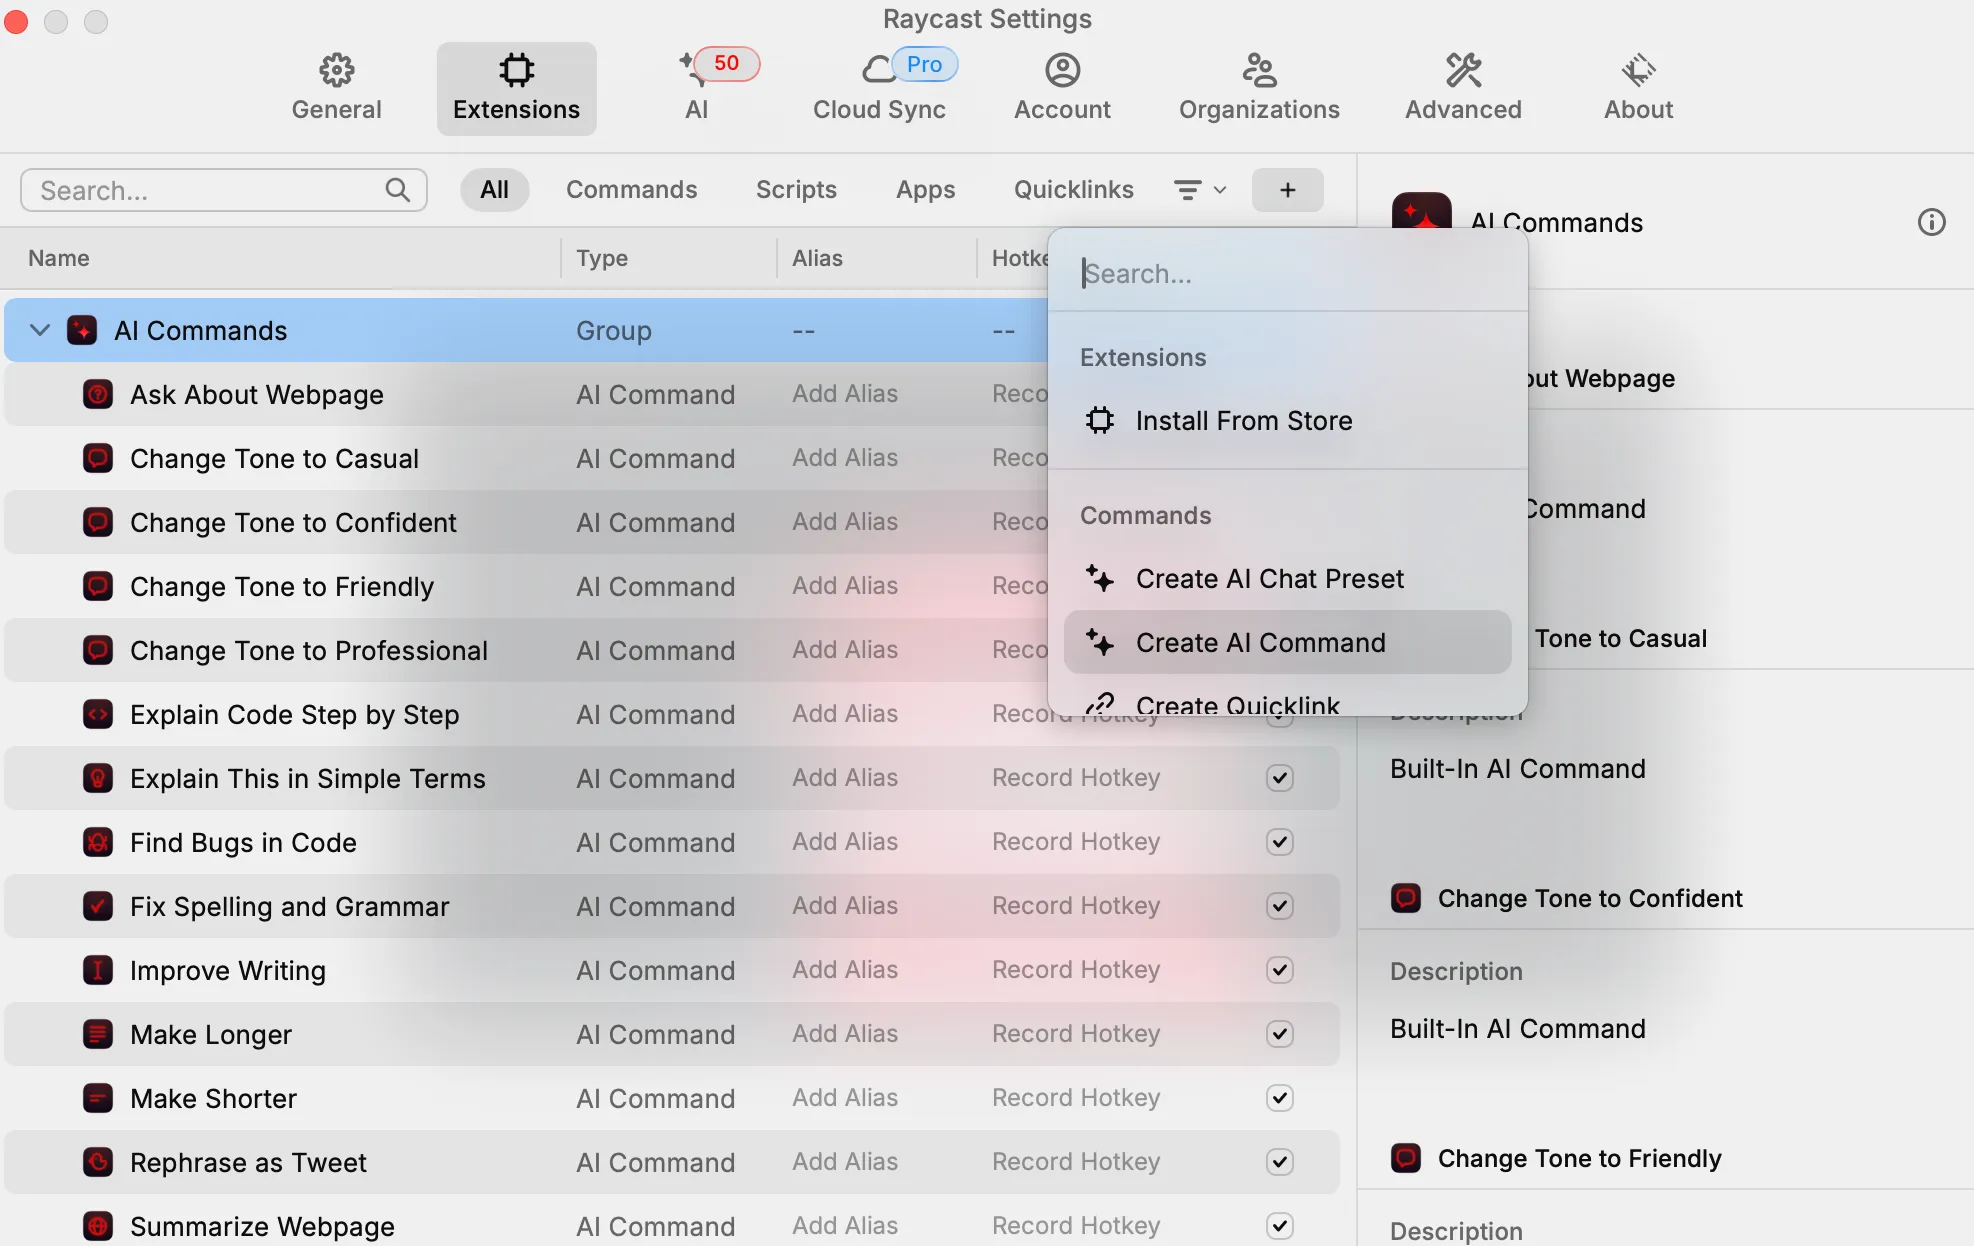The width and height of the screenshot is (1974, 1246).
Task: Click the popup menu search field
Action: point(1288,273)
